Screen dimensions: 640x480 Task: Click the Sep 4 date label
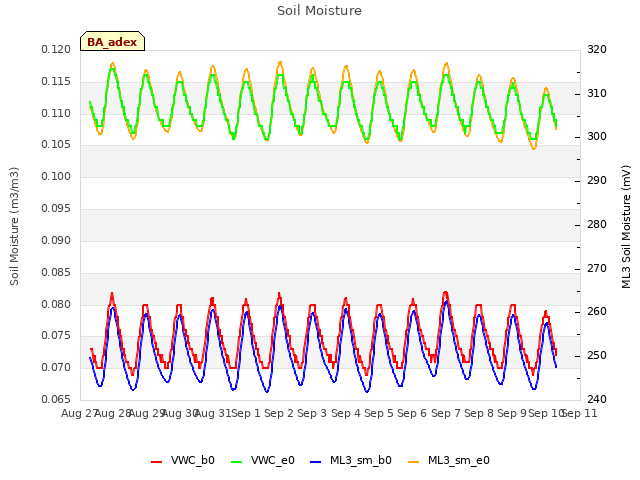[346, 413]
